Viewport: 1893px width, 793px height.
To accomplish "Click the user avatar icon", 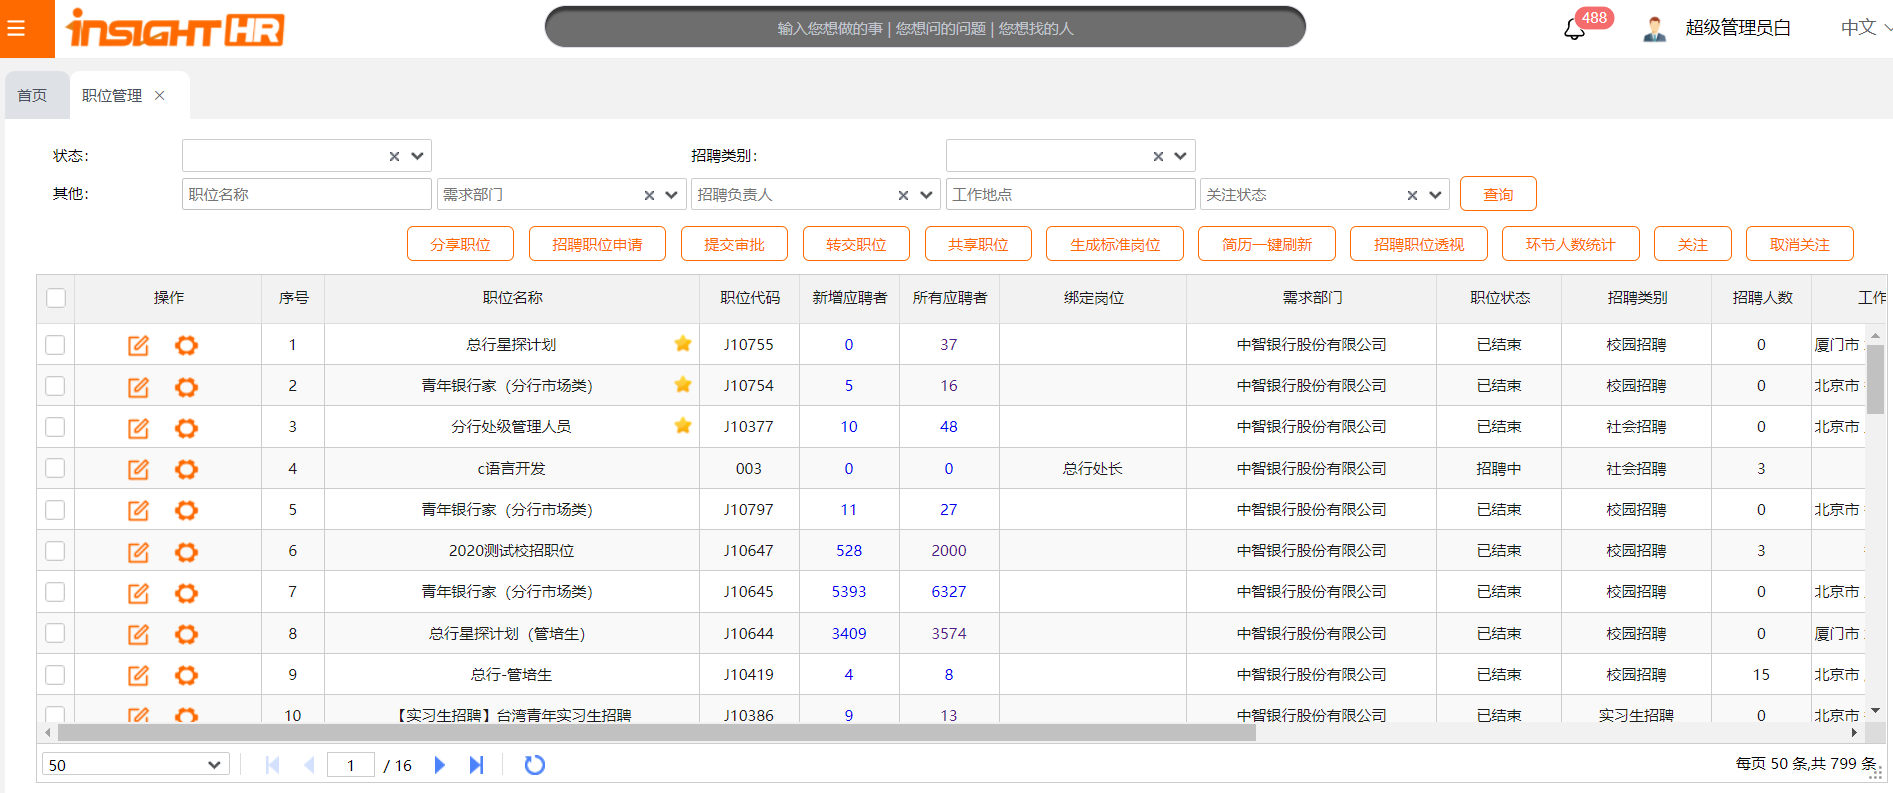I will (x=1655, y=29).
